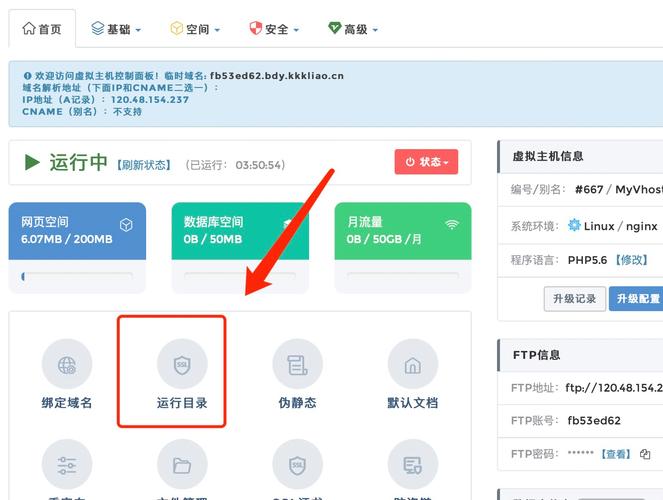The image size is (663, 500).
Task: Open the folder file-manager icon
Action: point(182,464)
